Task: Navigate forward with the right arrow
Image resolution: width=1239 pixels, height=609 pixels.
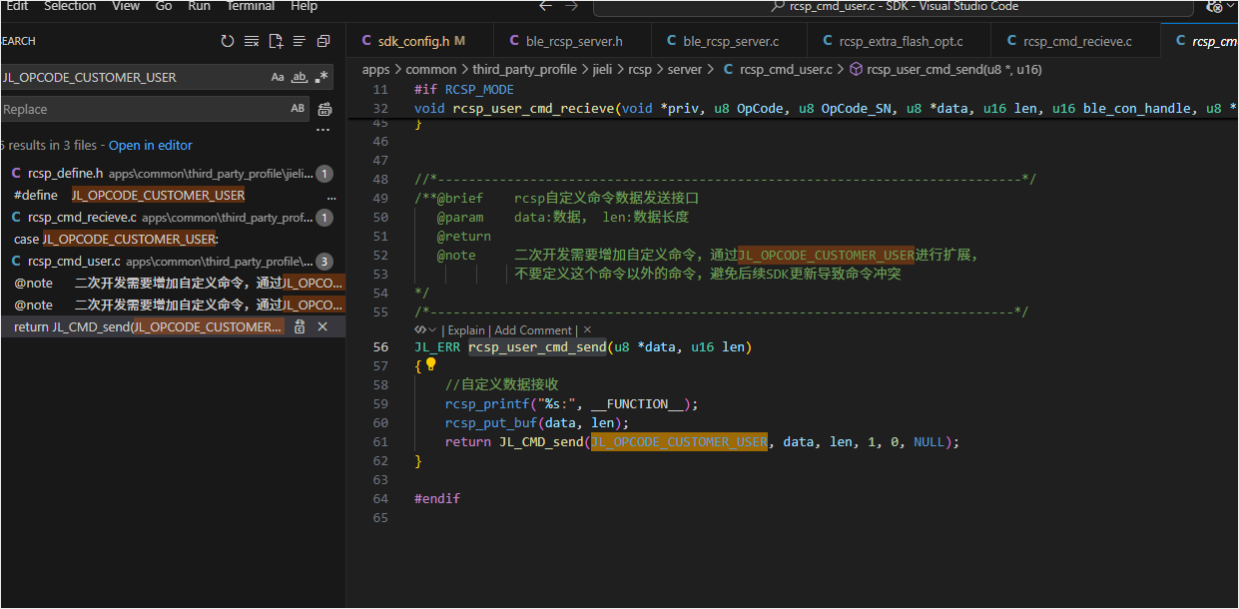Action: [x=571, y=6]
